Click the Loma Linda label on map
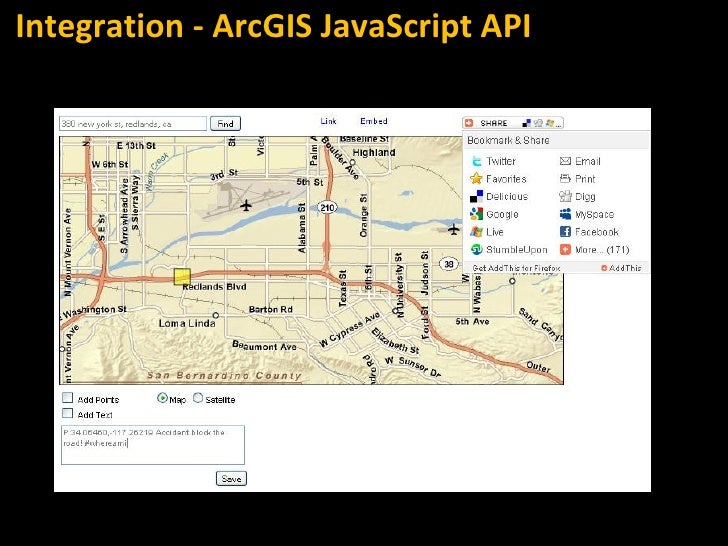 click(x=187, y=323)
